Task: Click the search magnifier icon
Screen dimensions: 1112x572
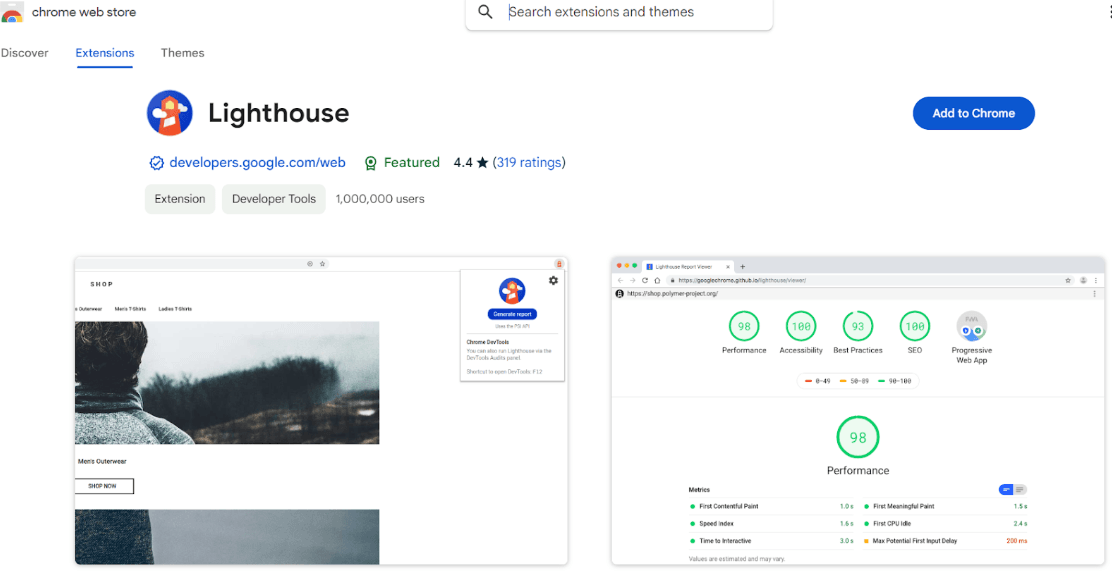Action: (x=485, y=12)
